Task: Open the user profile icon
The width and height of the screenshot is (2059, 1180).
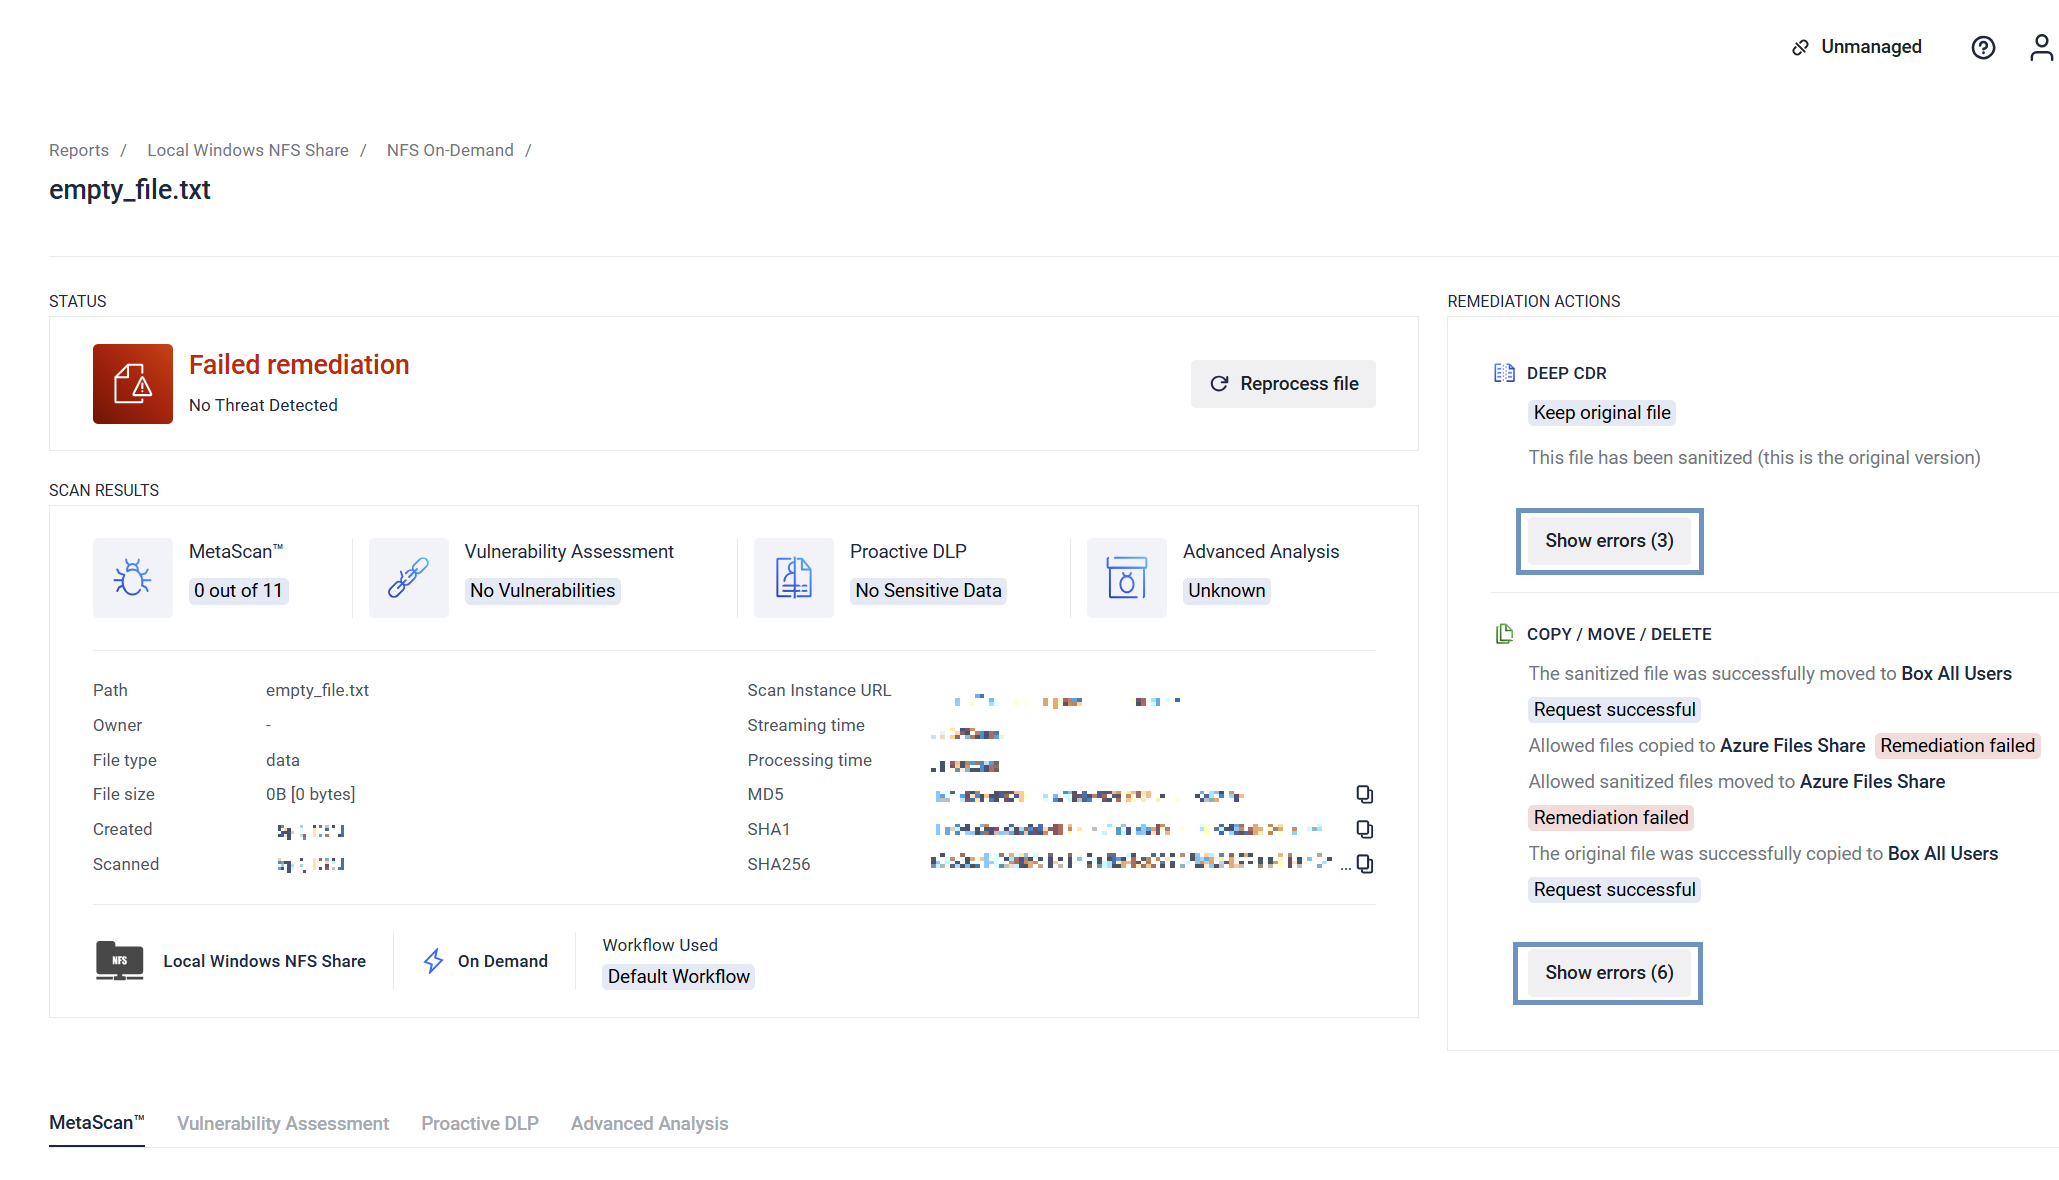Action: (2041, 47)
